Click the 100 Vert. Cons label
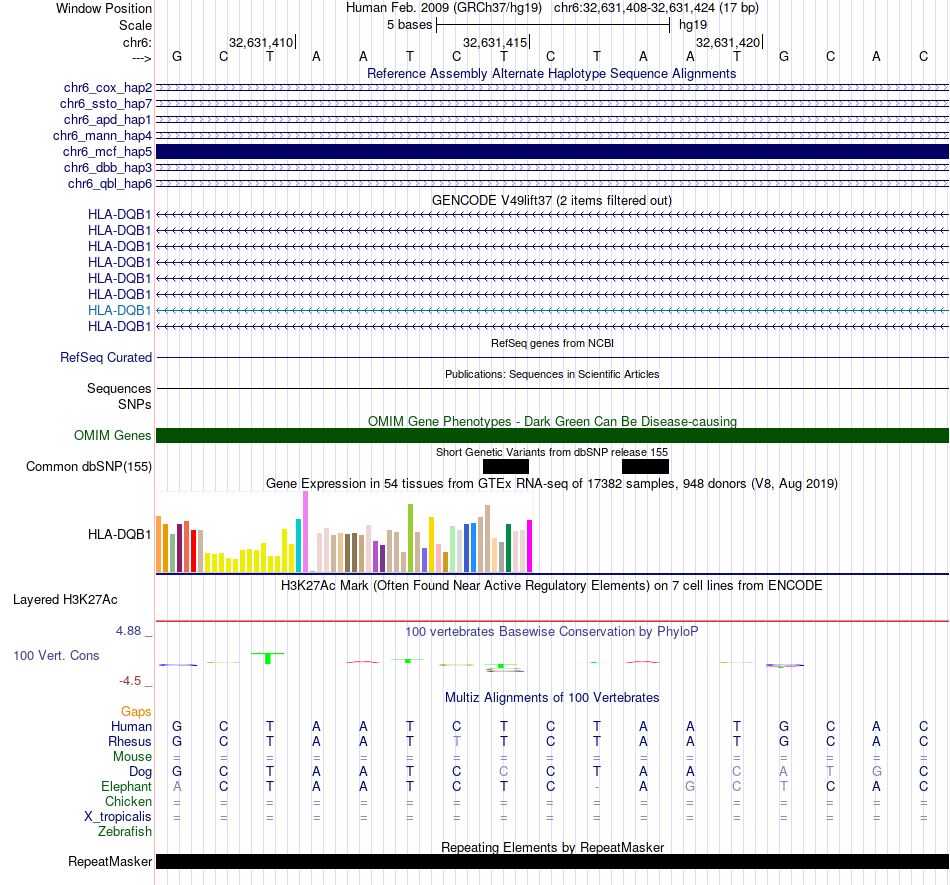950x885 pixels. (x=56, y=655)
